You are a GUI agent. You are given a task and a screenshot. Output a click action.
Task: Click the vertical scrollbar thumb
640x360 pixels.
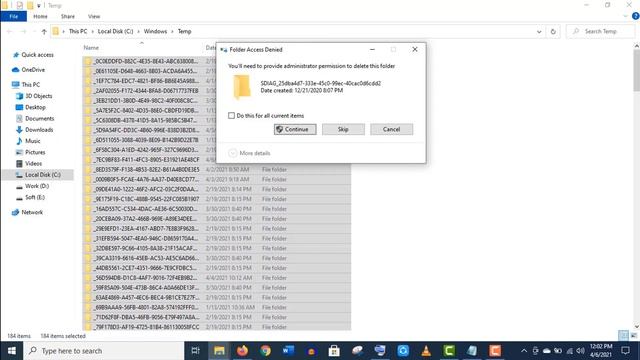point(636,70)
